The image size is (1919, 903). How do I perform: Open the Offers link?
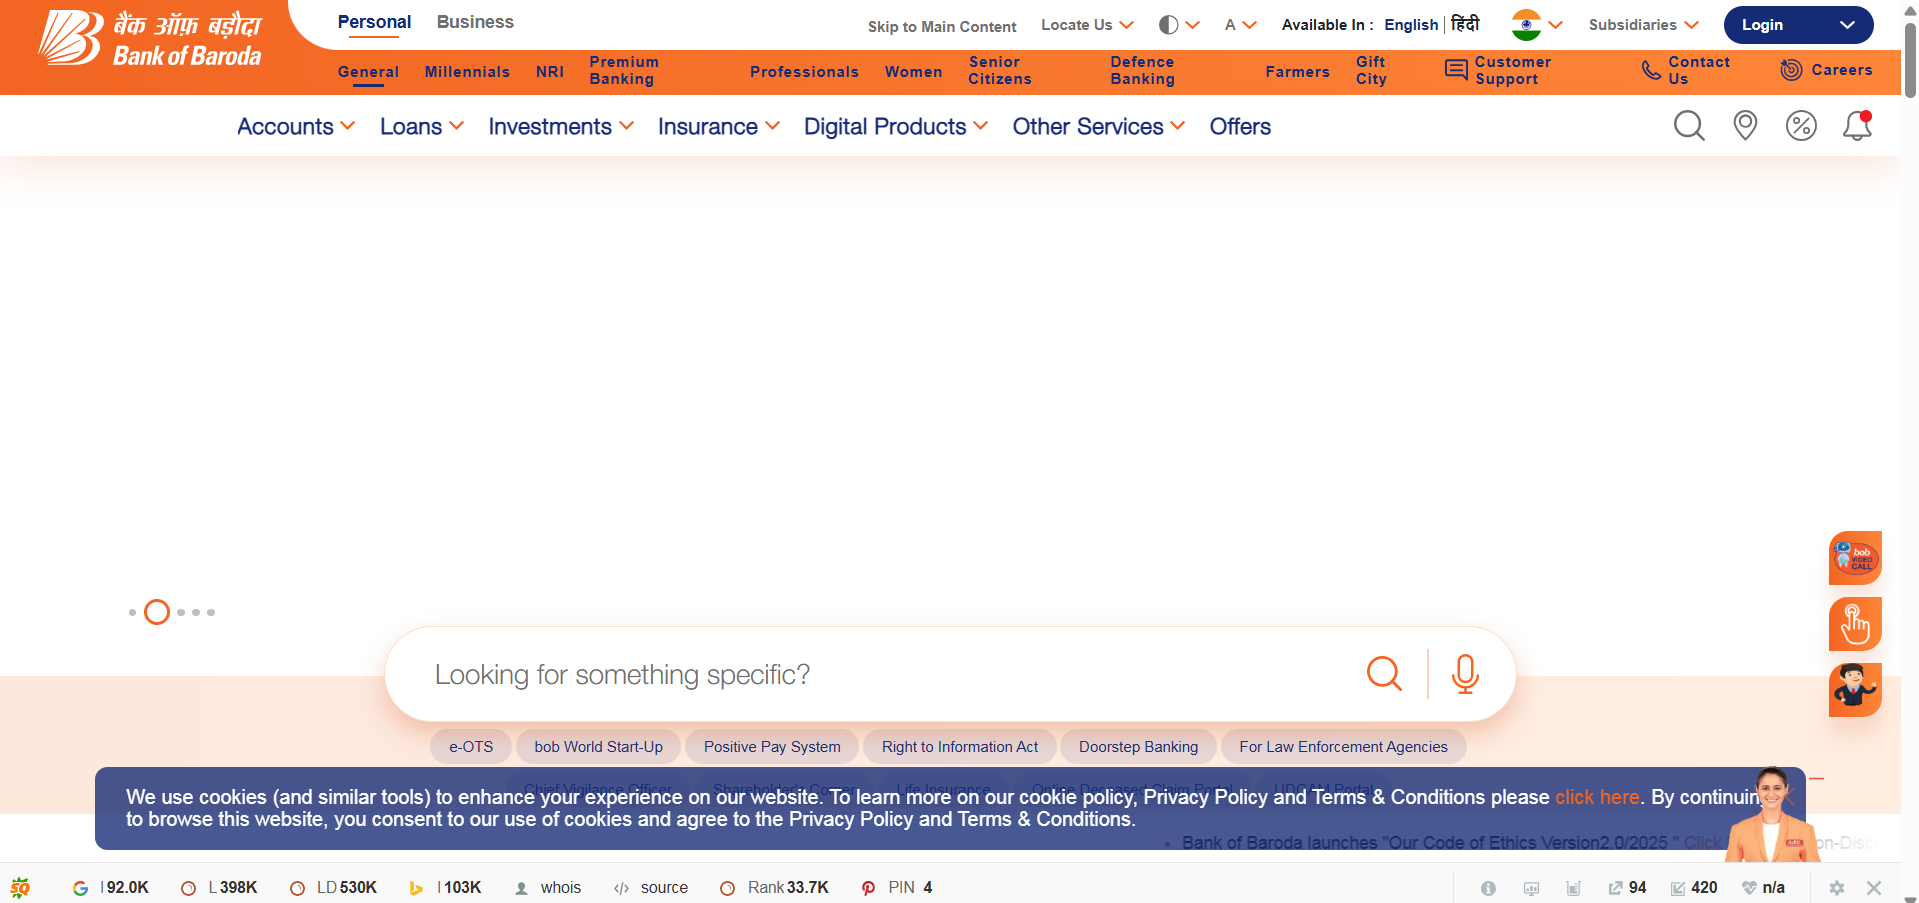[x=1240, y=127]
